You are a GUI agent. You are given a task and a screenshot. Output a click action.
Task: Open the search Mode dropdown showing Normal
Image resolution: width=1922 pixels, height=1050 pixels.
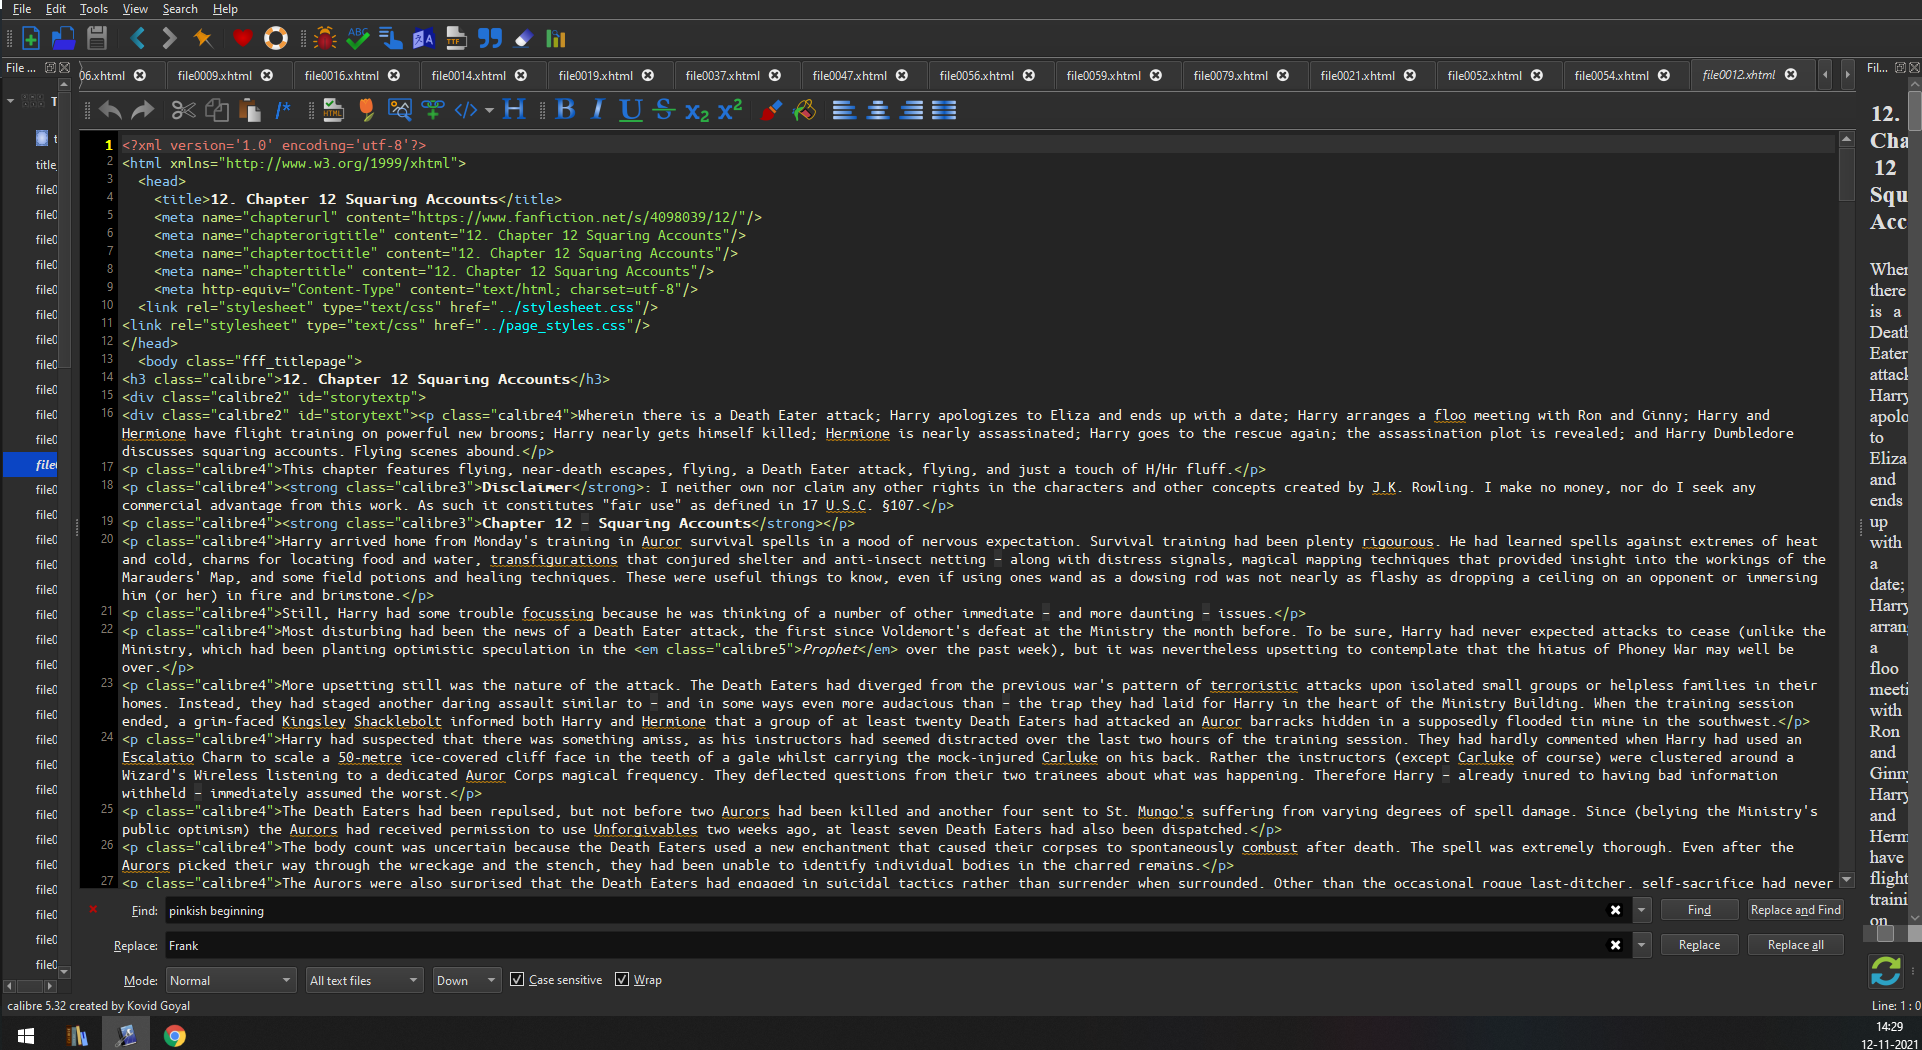230,981
